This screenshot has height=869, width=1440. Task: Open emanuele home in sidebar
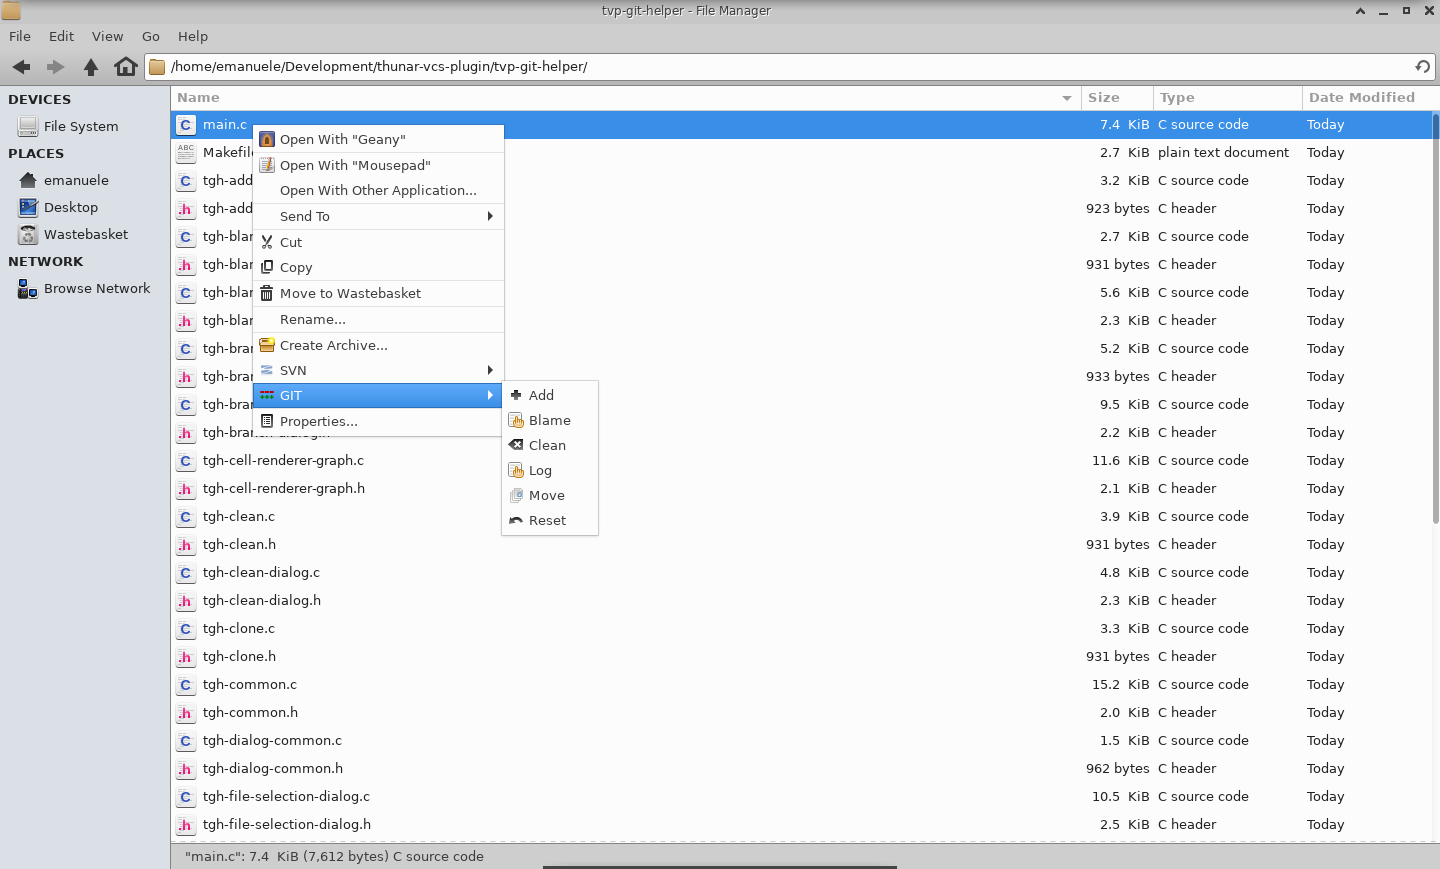tap(76, 180)
